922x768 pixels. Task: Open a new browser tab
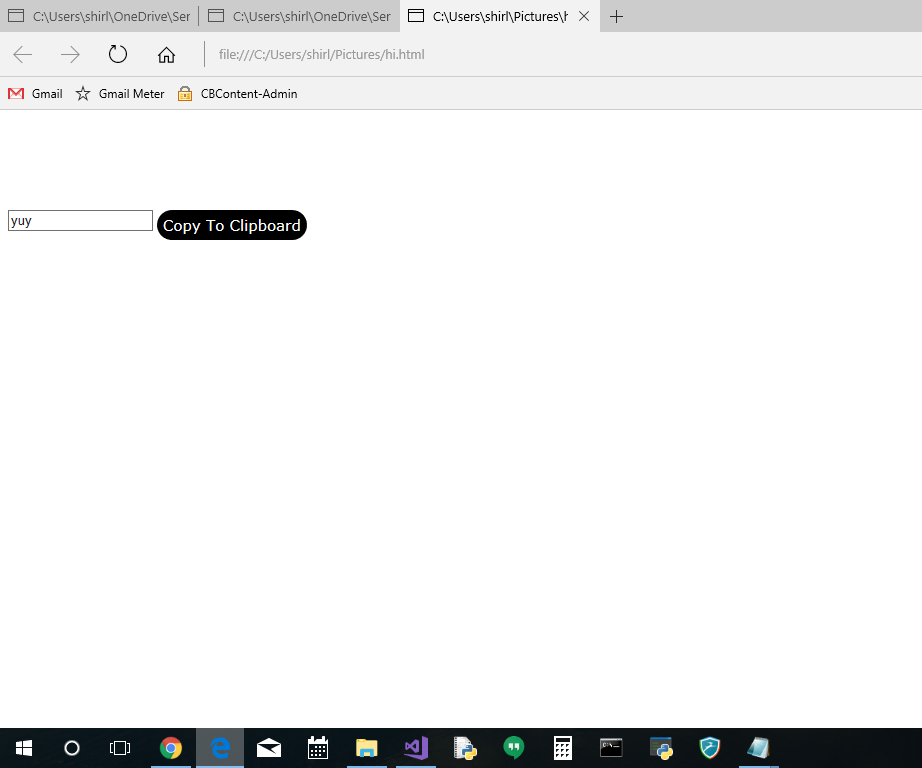tap(617, 16)
